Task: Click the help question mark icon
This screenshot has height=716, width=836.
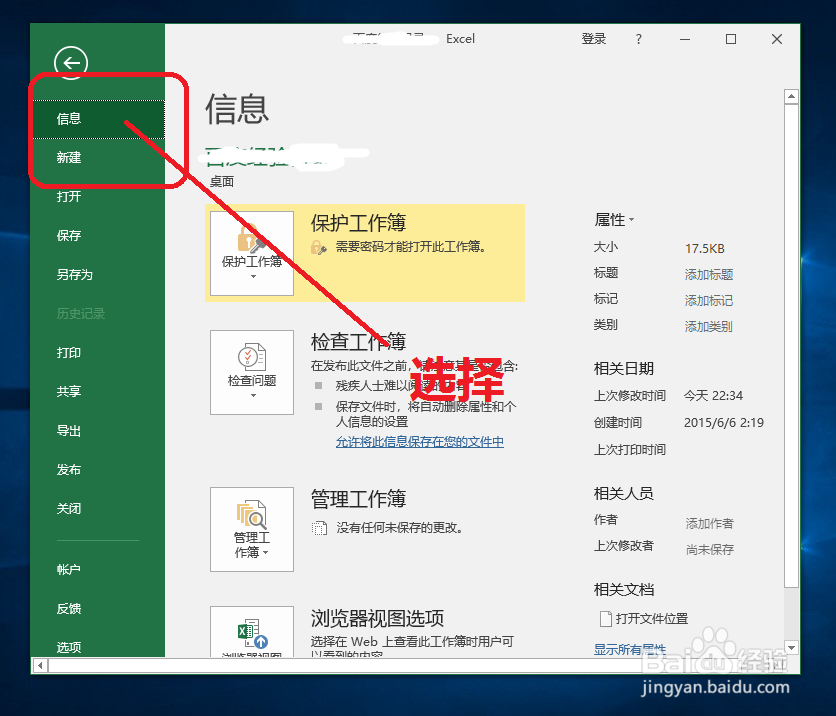Action: [638, 39]
